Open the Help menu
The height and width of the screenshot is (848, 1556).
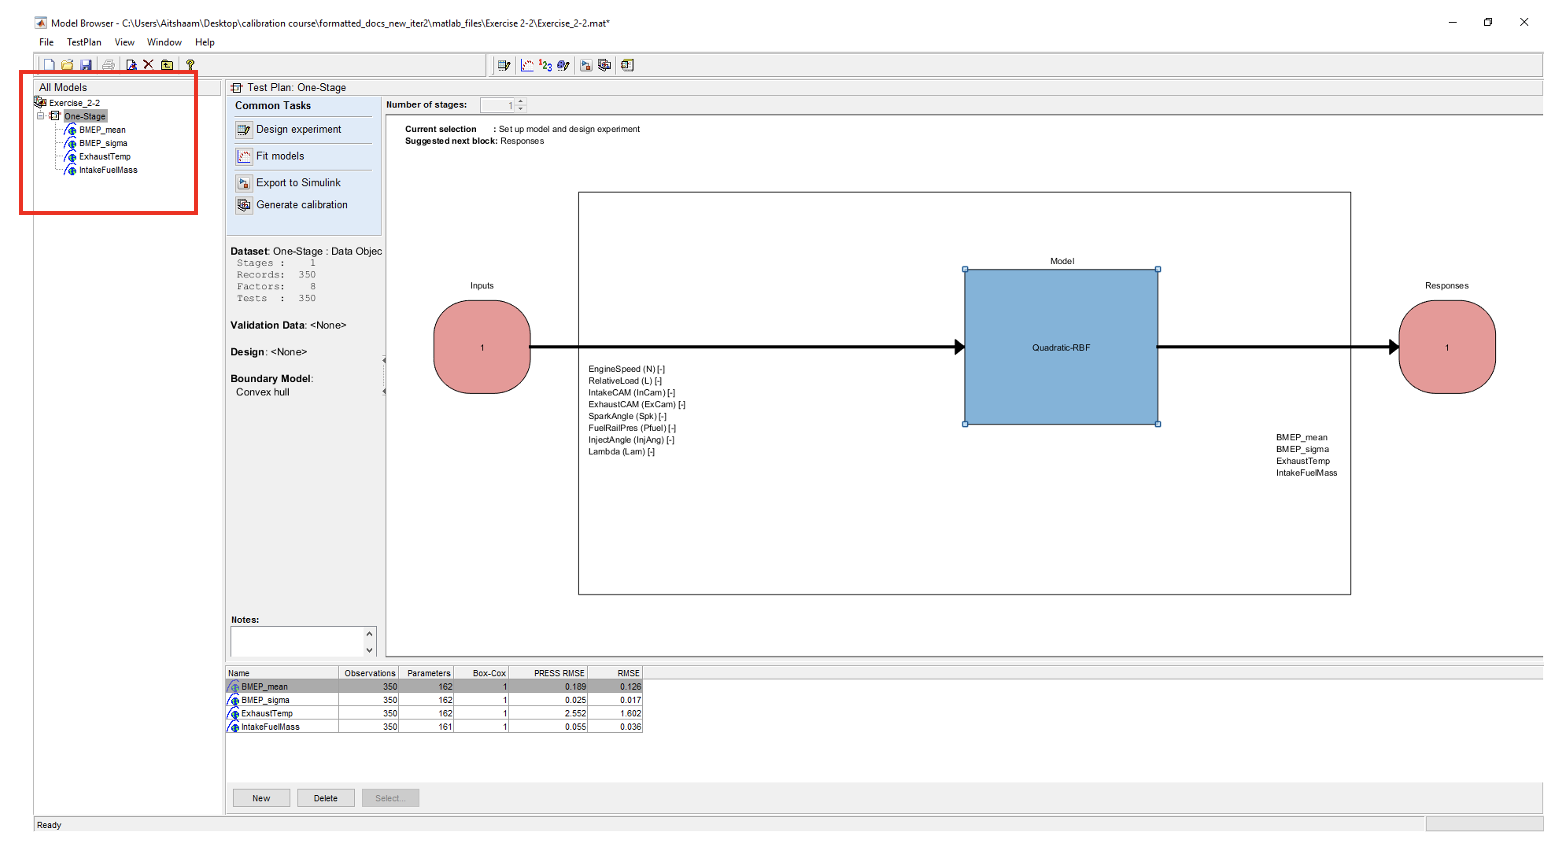tap(205, 42)
